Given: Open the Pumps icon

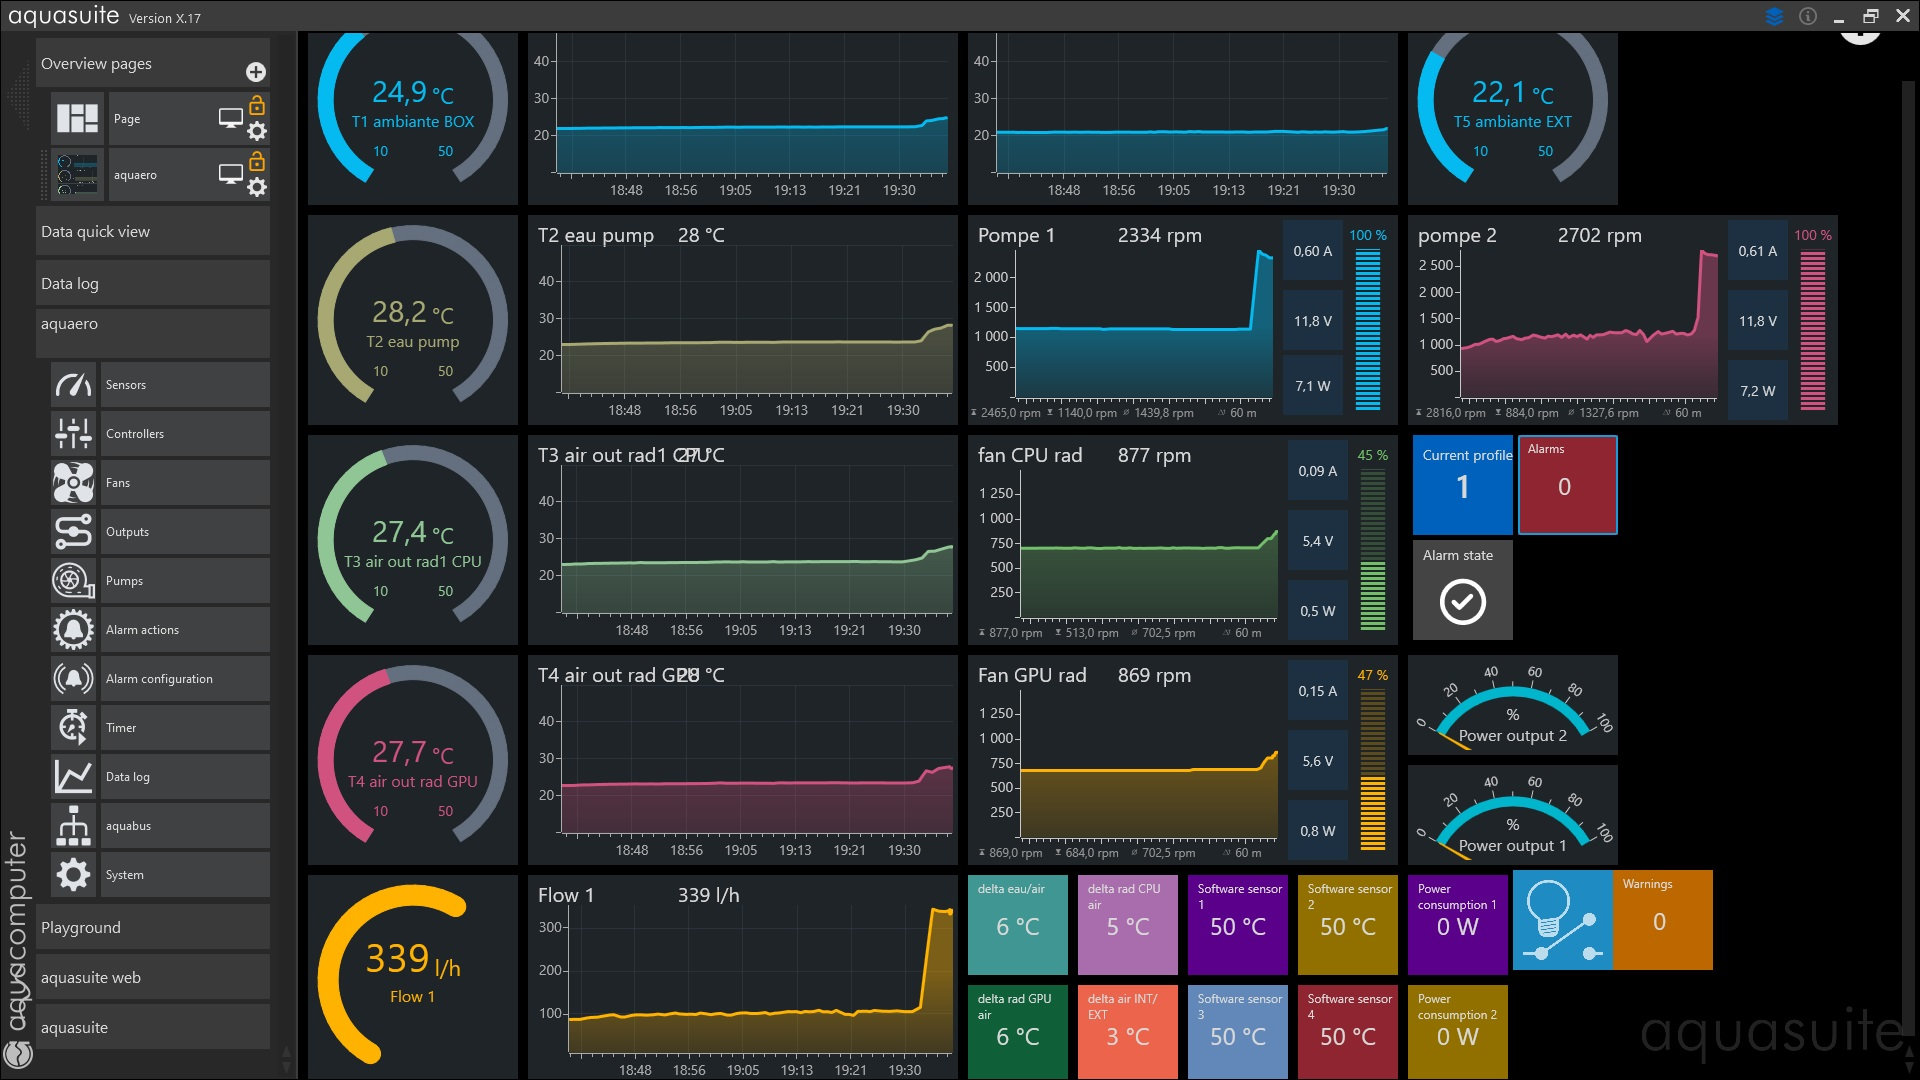Looking at the screenshot, I should tap(73, 581).
